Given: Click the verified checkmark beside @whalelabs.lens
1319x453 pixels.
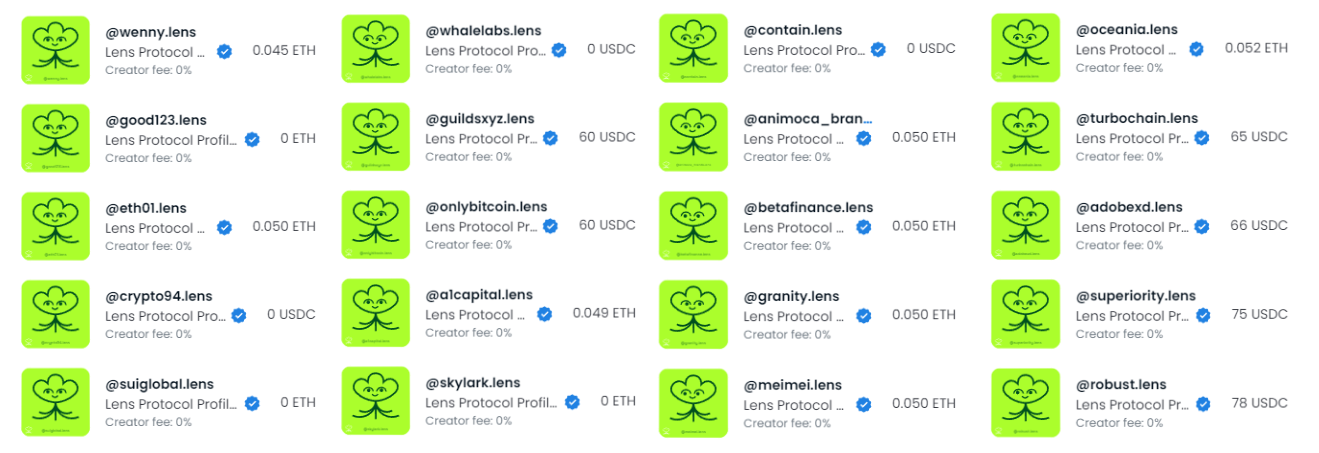Looking at the screenshot, I should (x=559, y=50).
